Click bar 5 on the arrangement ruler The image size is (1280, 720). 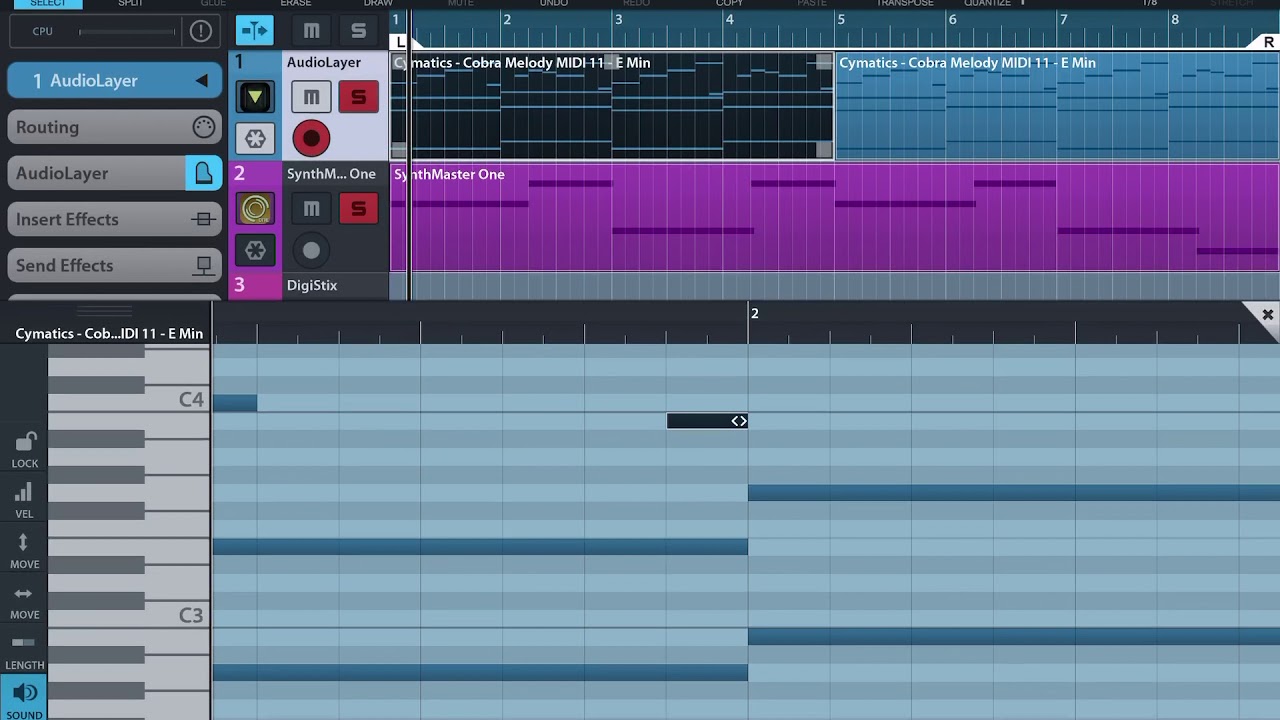[x=841, y=20]
